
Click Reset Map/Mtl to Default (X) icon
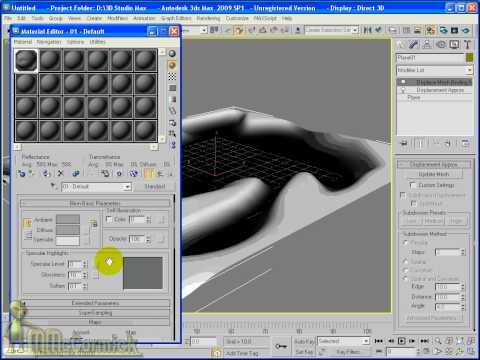(60, 173)
